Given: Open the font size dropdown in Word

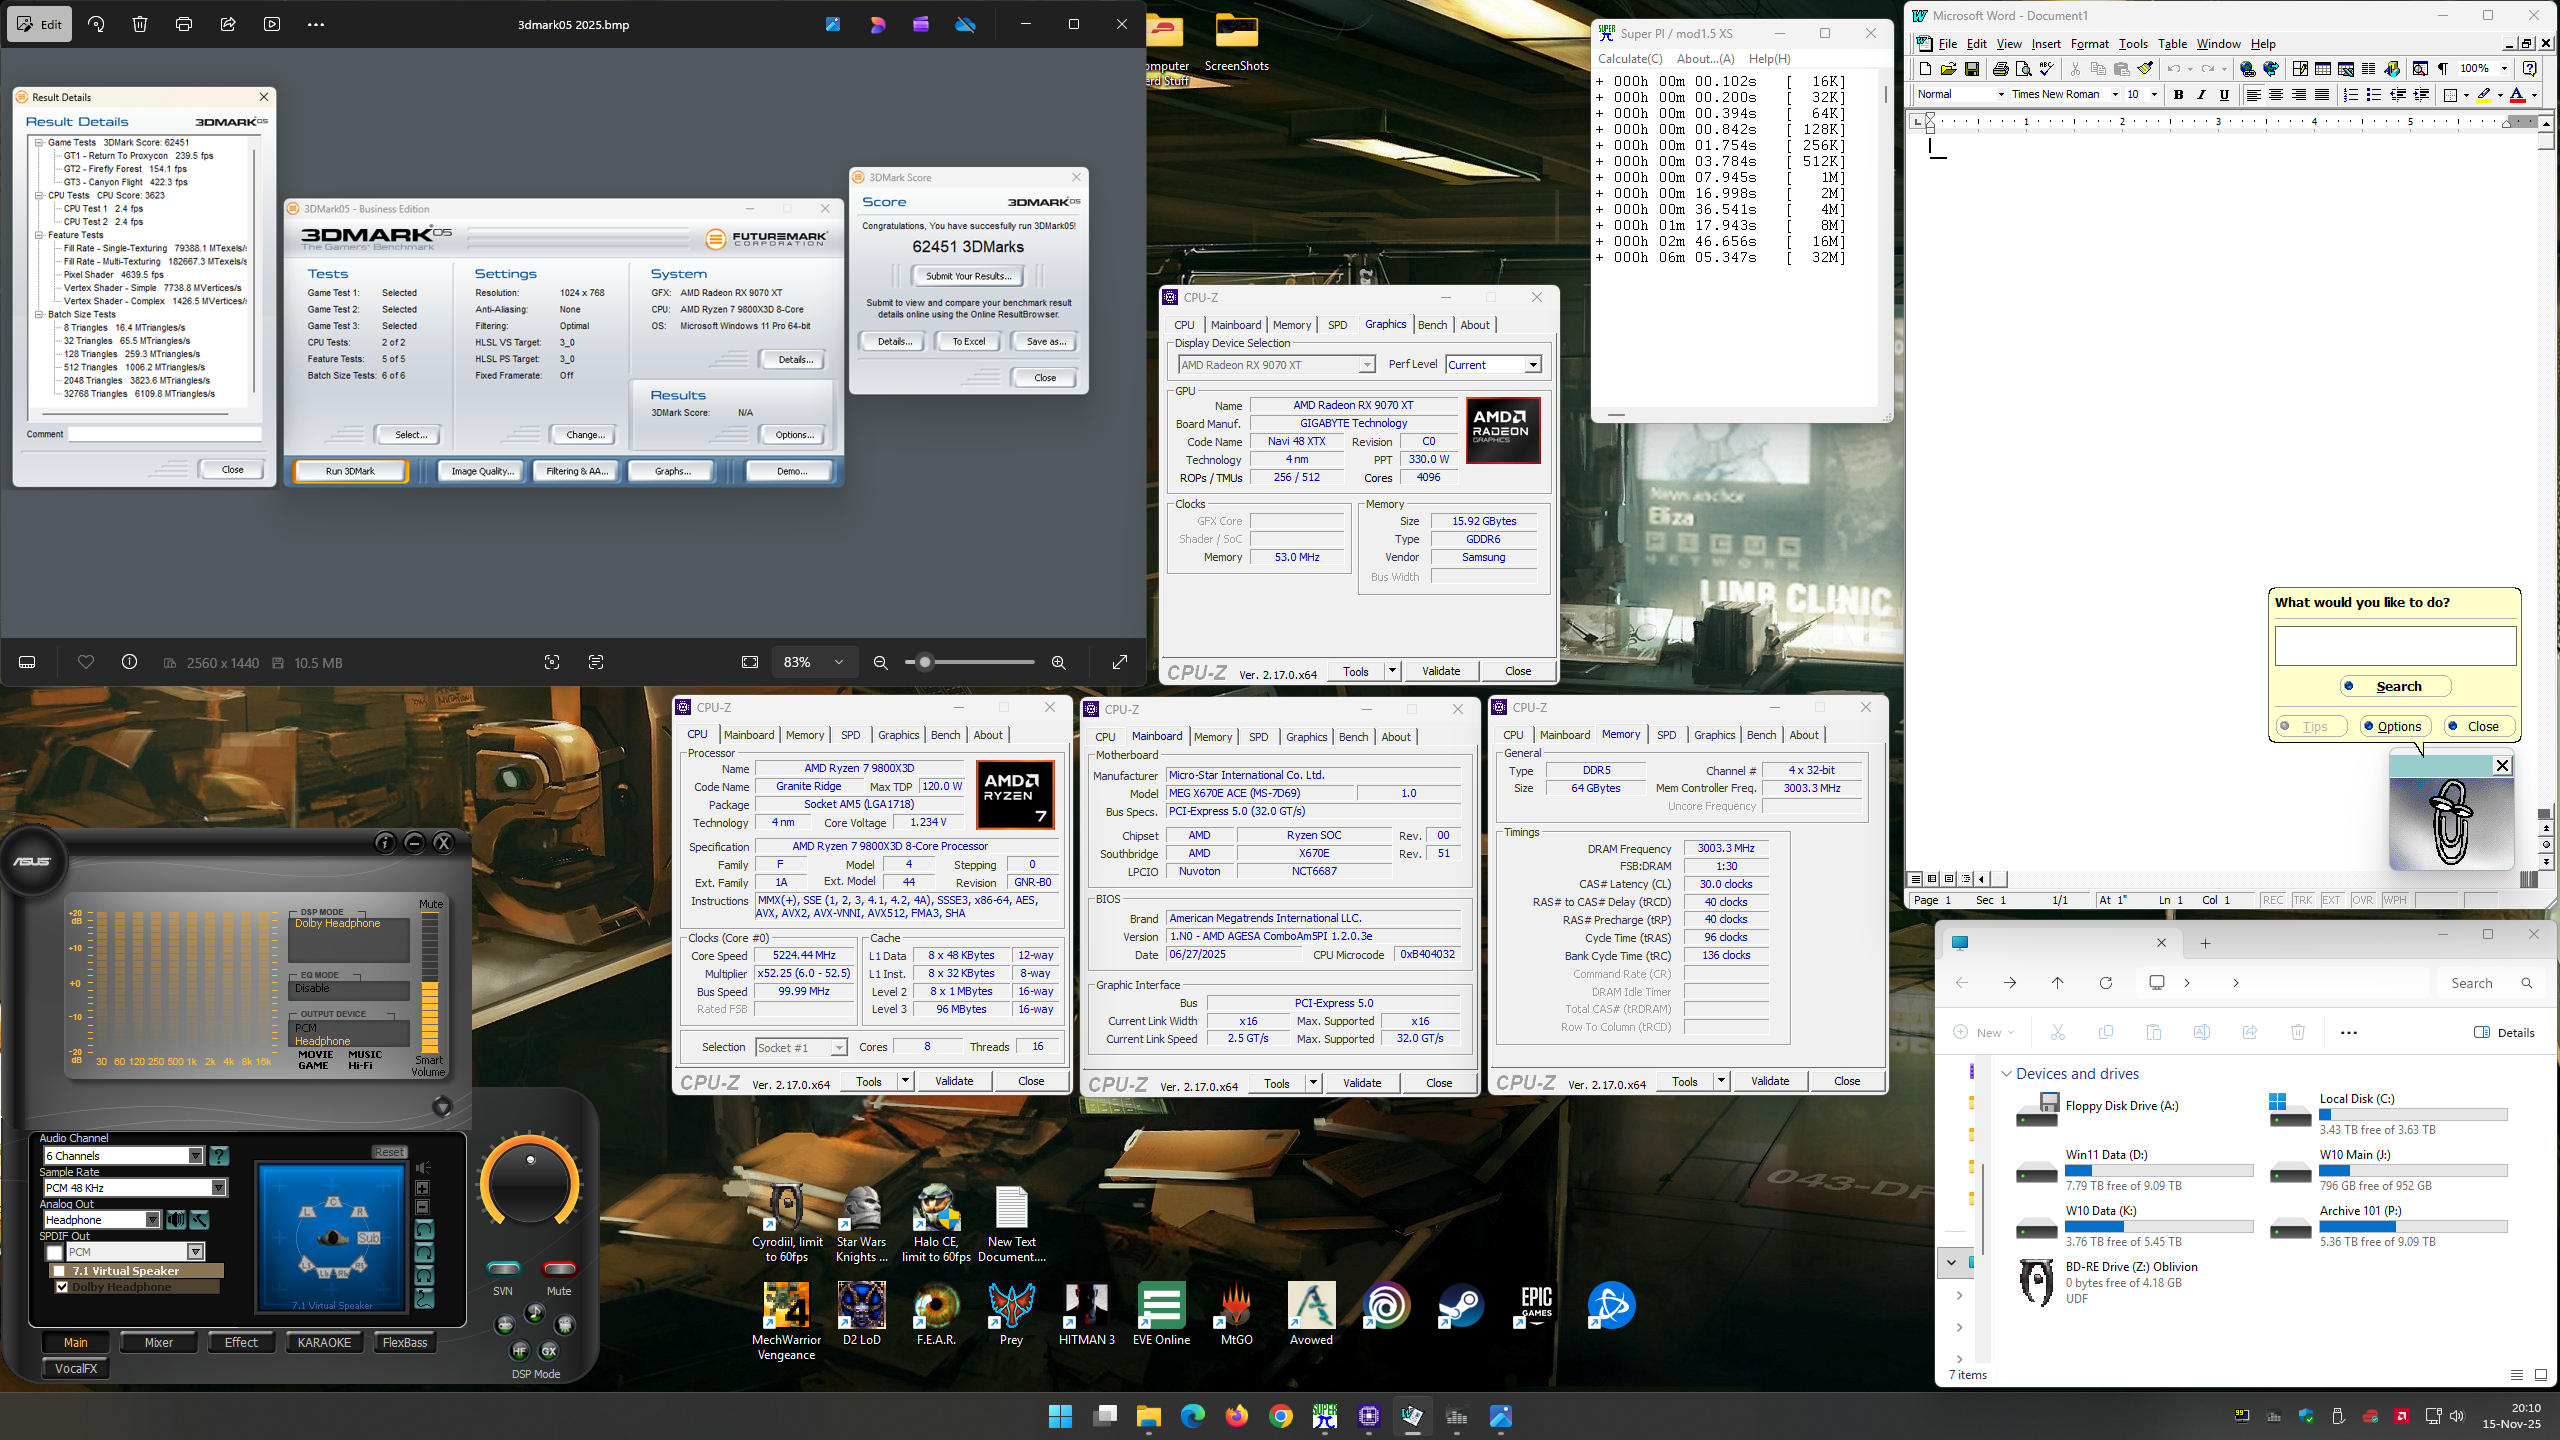Looking at the screenshot, I should point(2154,95).
